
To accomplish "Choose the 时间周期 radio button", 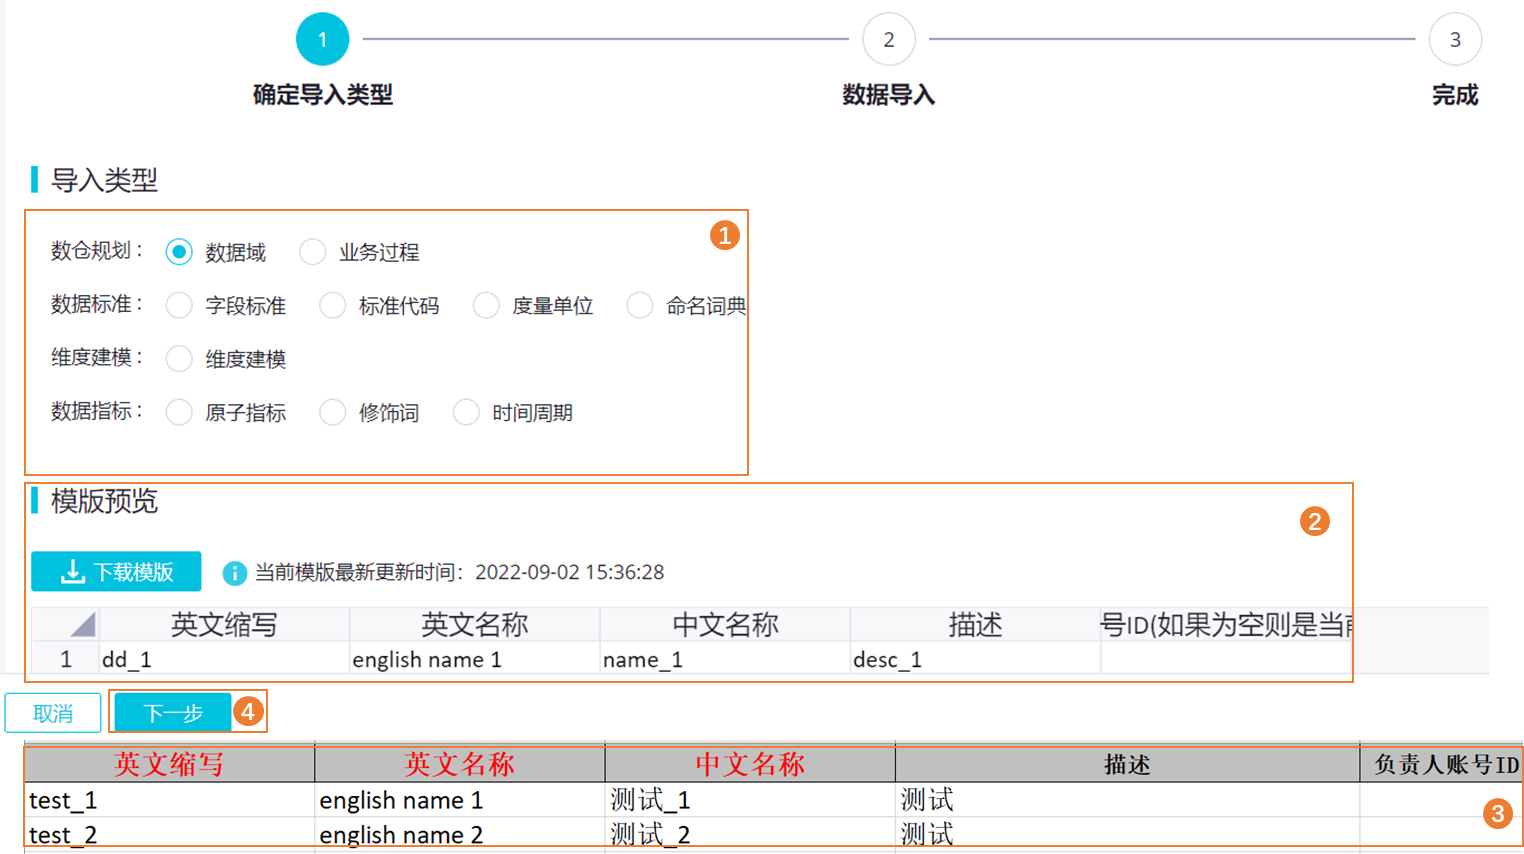I will coord(466,412).
